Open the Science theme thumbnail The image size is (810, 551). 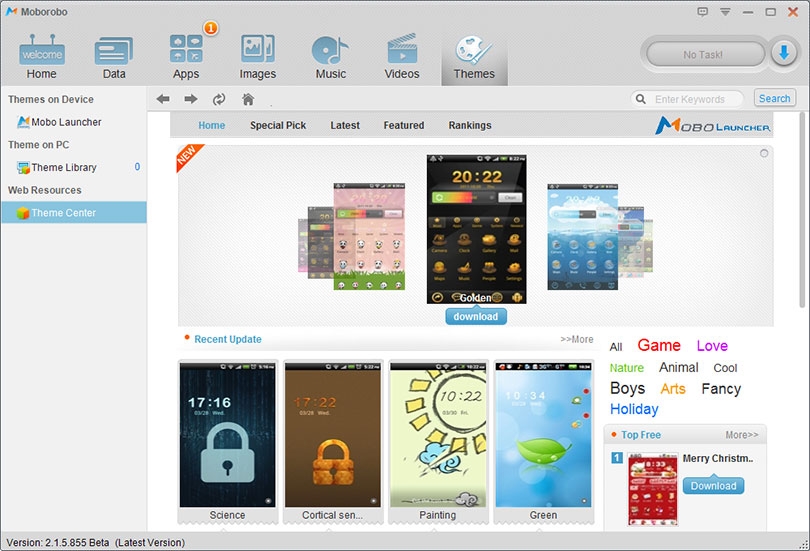pyautogui.click(x=227, y=442)
